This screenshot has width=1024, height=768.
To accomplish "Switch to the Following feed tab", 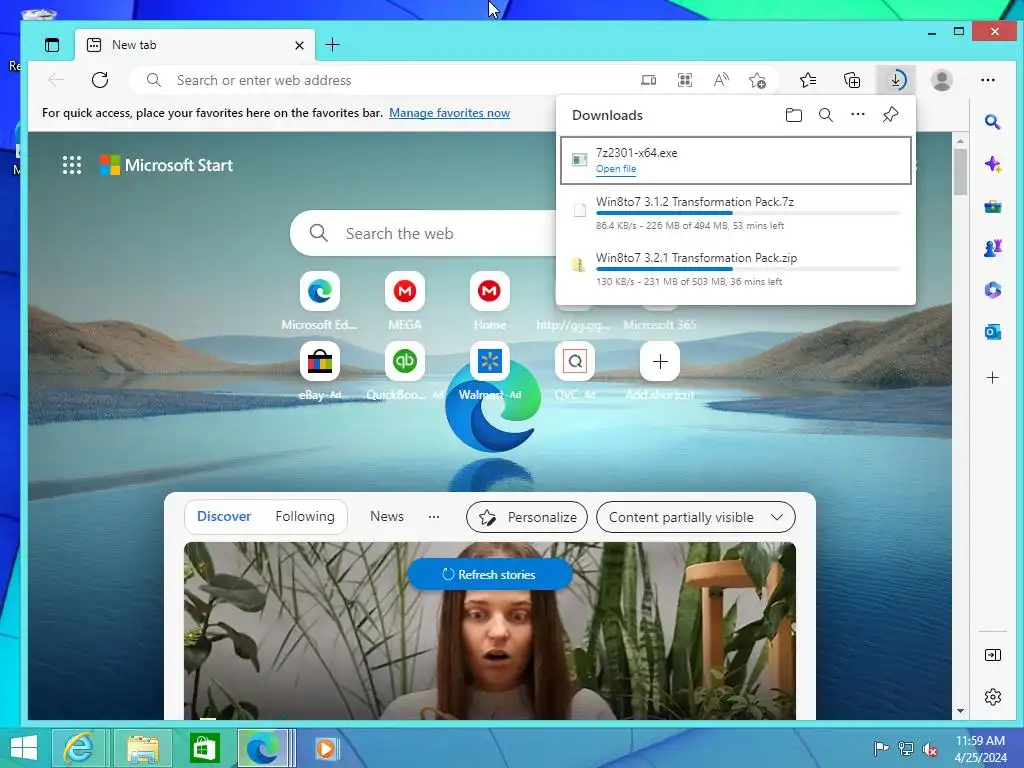I will (x=305, y=517).
